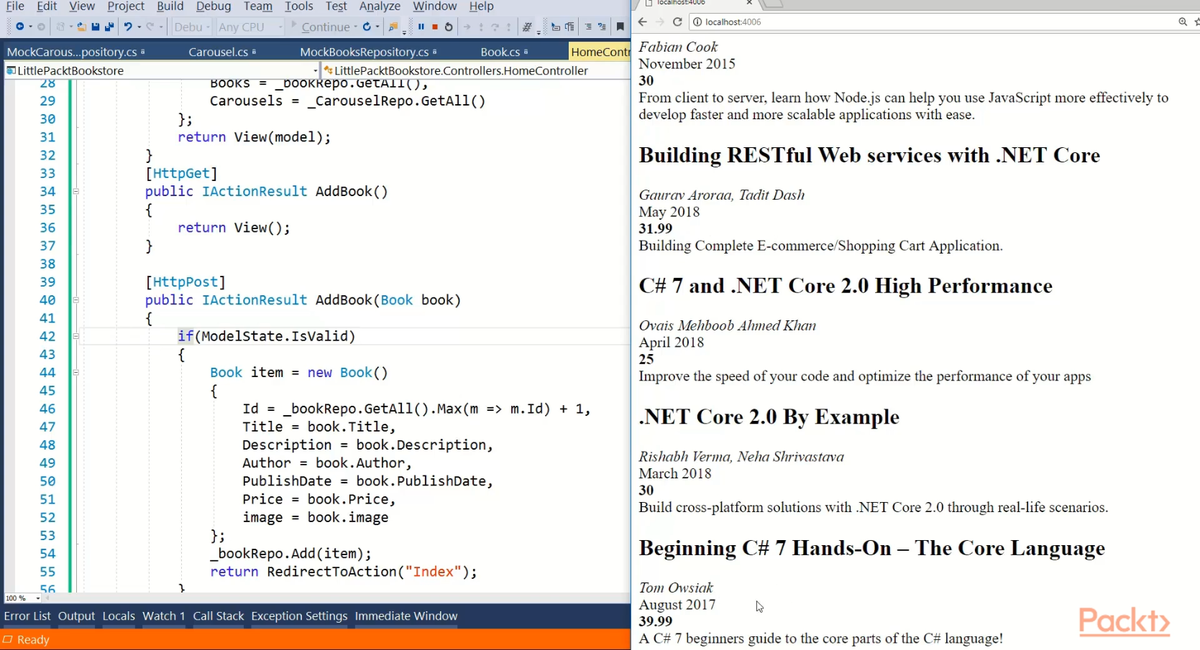Switch to MockCarouselRepository.cs tab
Viewport: 1200px width, 650px height.
tap(76, 52)
